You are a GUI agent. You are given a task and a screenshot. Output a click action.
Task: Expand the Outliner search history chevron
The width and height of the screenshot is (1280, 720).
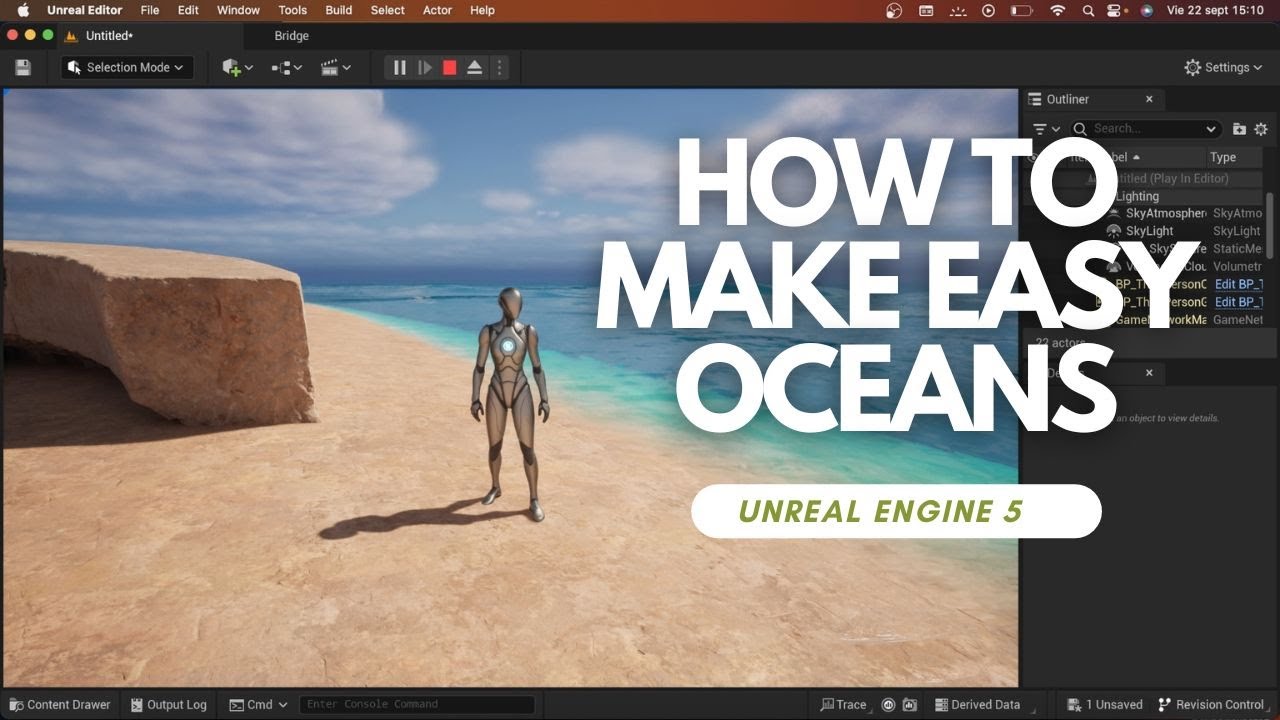point(1211,129)
